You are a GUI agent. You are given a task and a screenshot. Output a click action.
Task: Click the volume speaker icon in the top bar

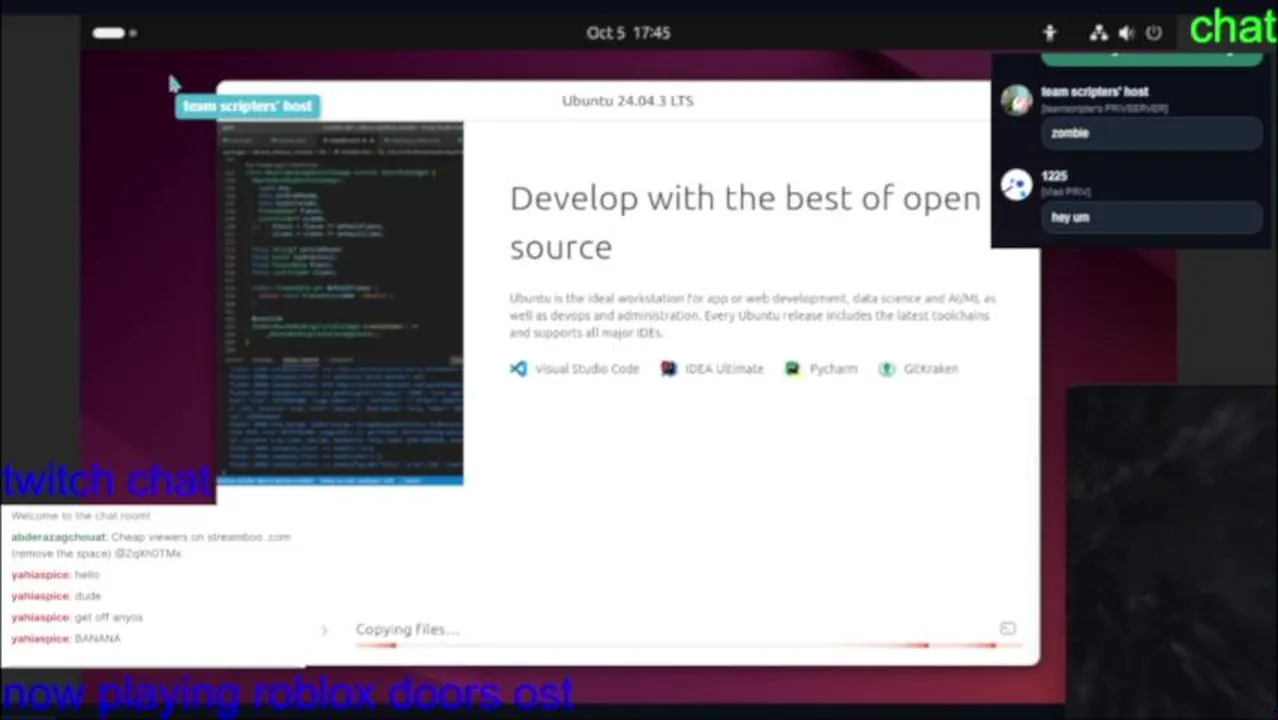click(1127, 33)
